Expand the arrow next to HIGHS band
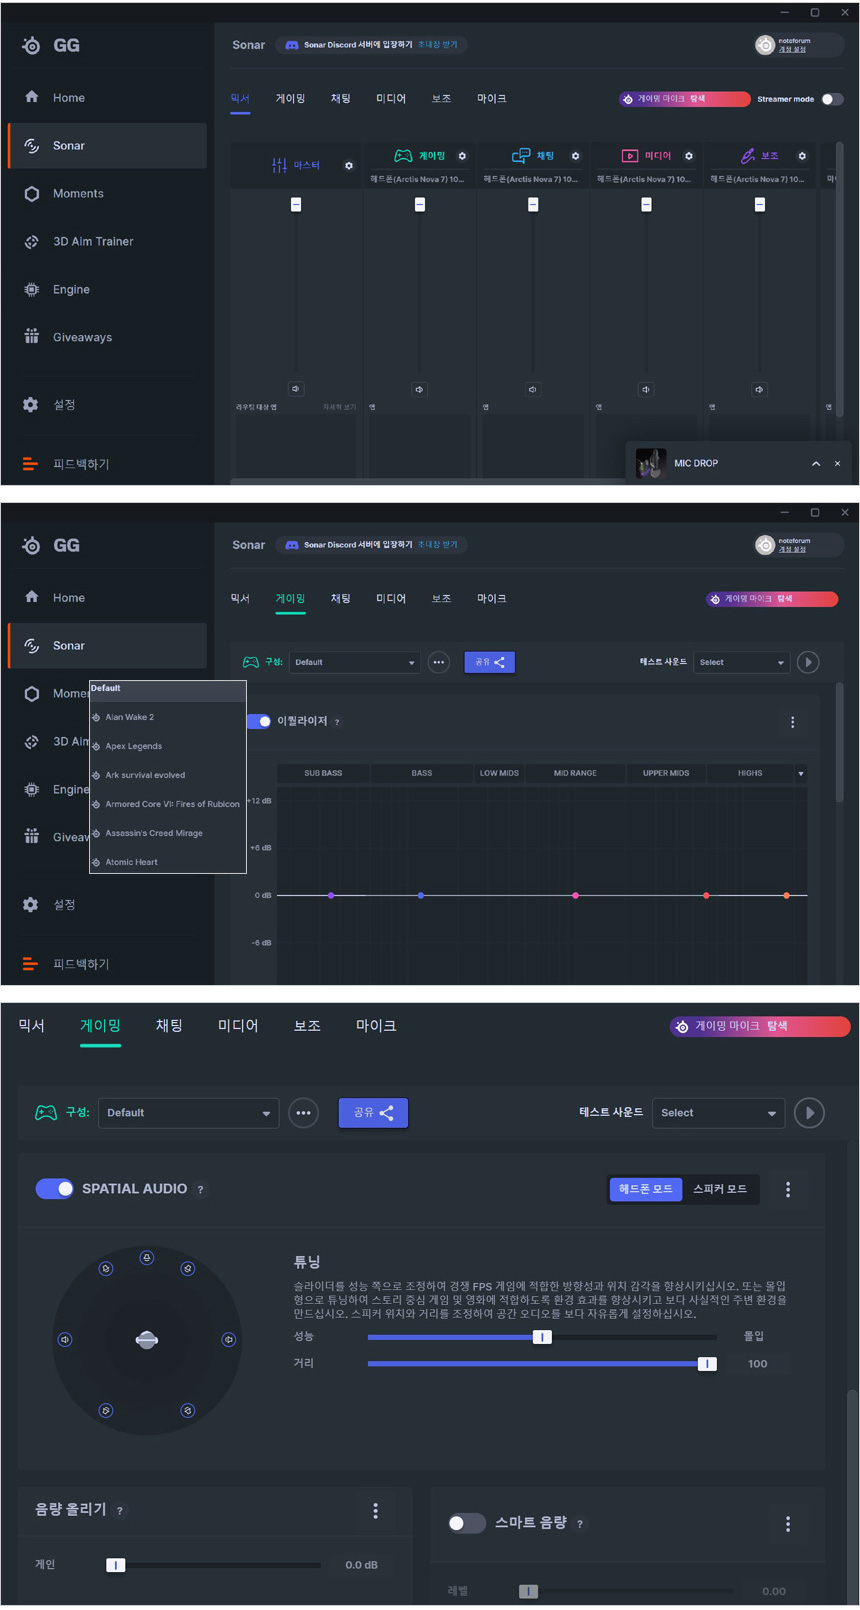Screen dimensions: 860x1610 tap(801, 774)
